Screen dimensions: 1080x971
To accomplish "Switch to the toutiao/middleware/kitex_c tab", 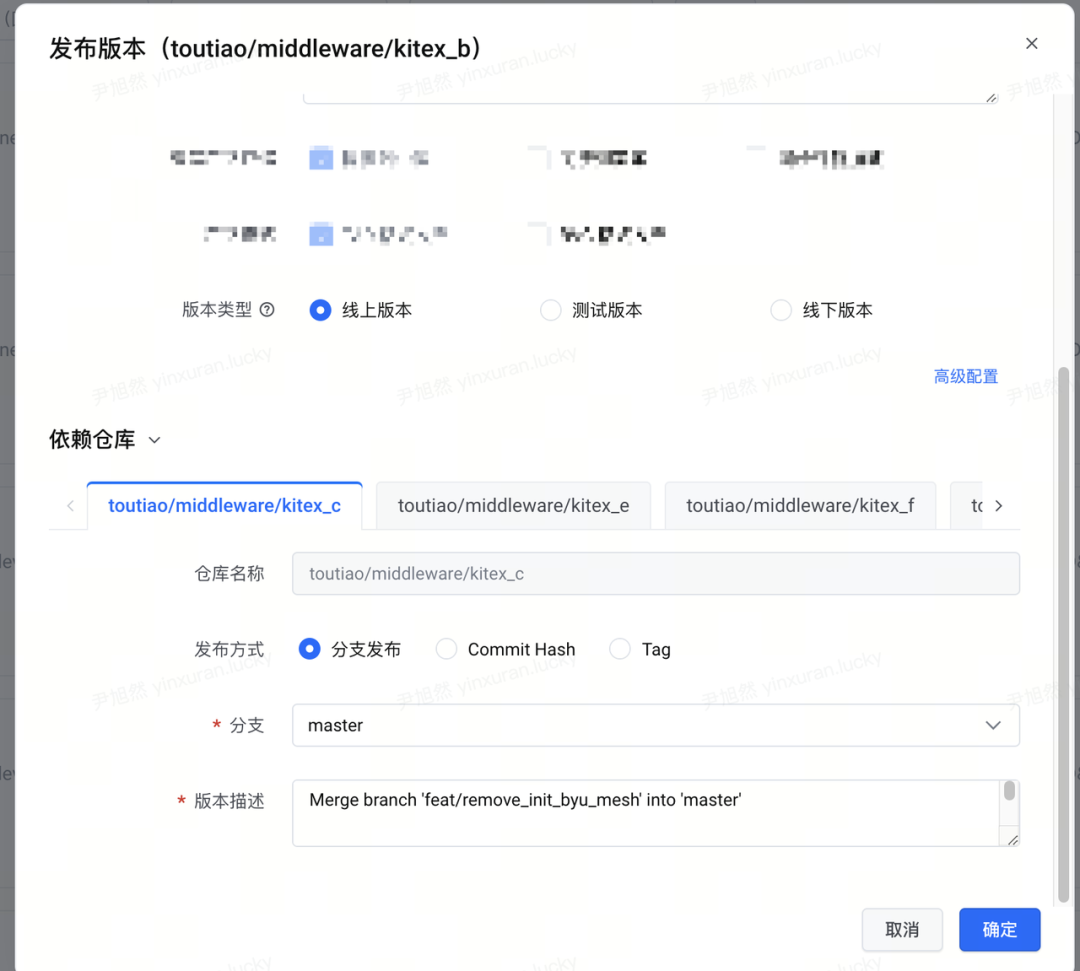I will 225,506.
